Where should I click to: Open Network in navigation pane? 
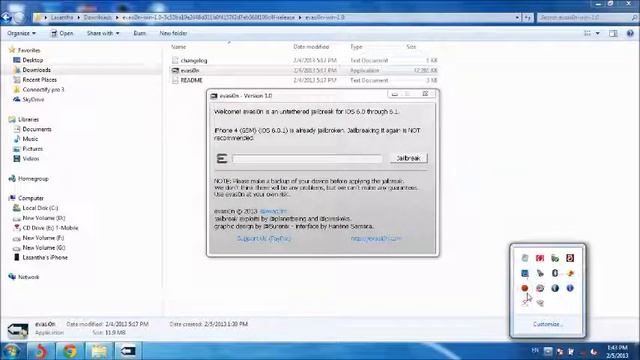point(29,277)
